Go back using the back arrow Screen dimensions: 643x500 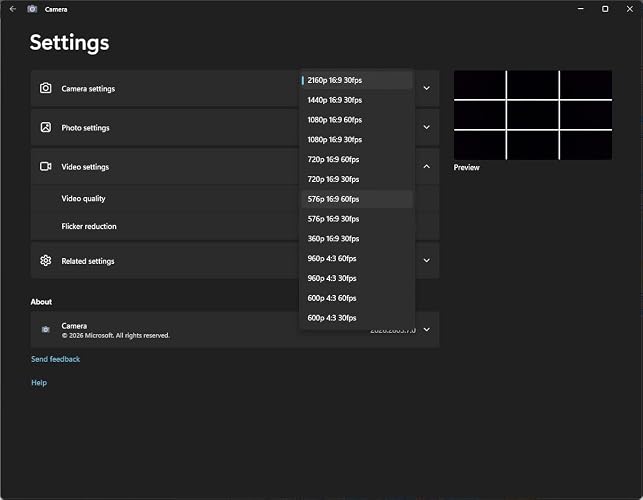tap(13, 9)
